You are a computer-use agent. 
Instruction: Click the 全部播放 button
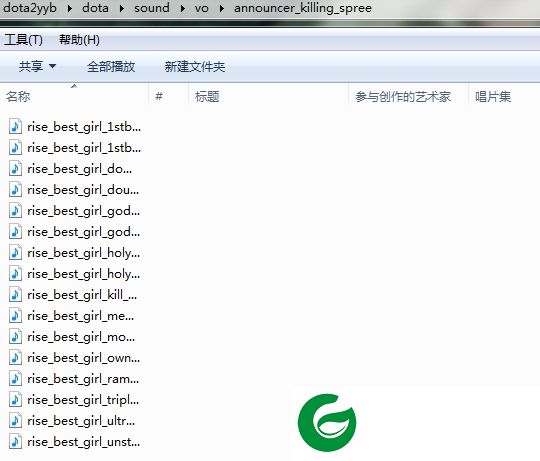111,66
